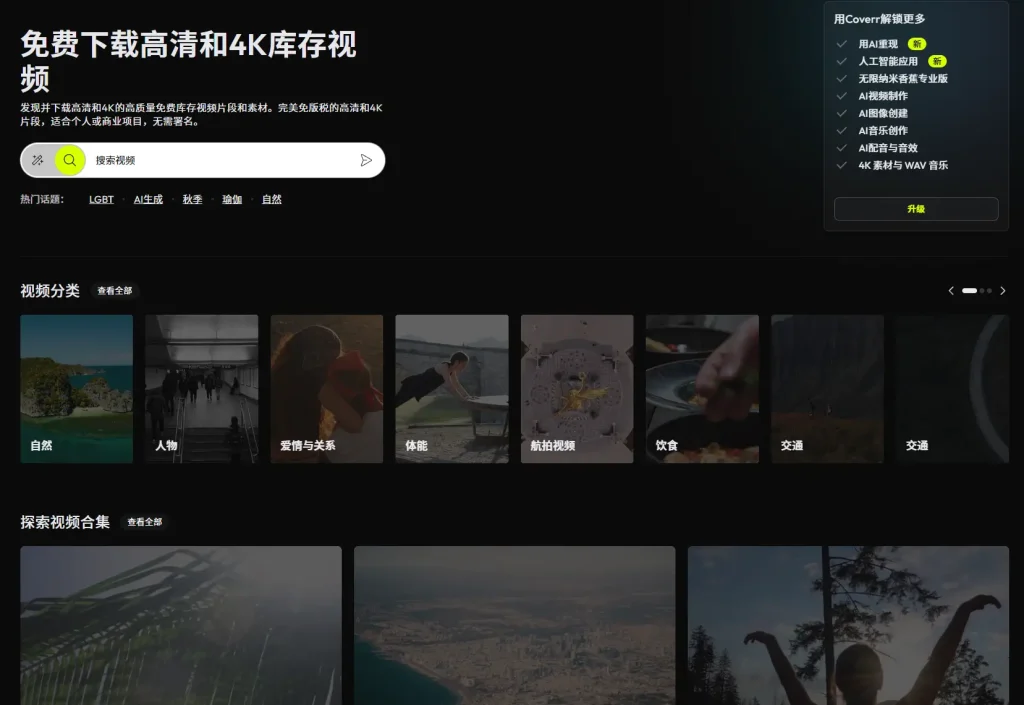This screenshot has height=705, width=1024.
Task: Click the AI音乐创作 feature text
Action: pyautogui.click(x=883, y=131)
